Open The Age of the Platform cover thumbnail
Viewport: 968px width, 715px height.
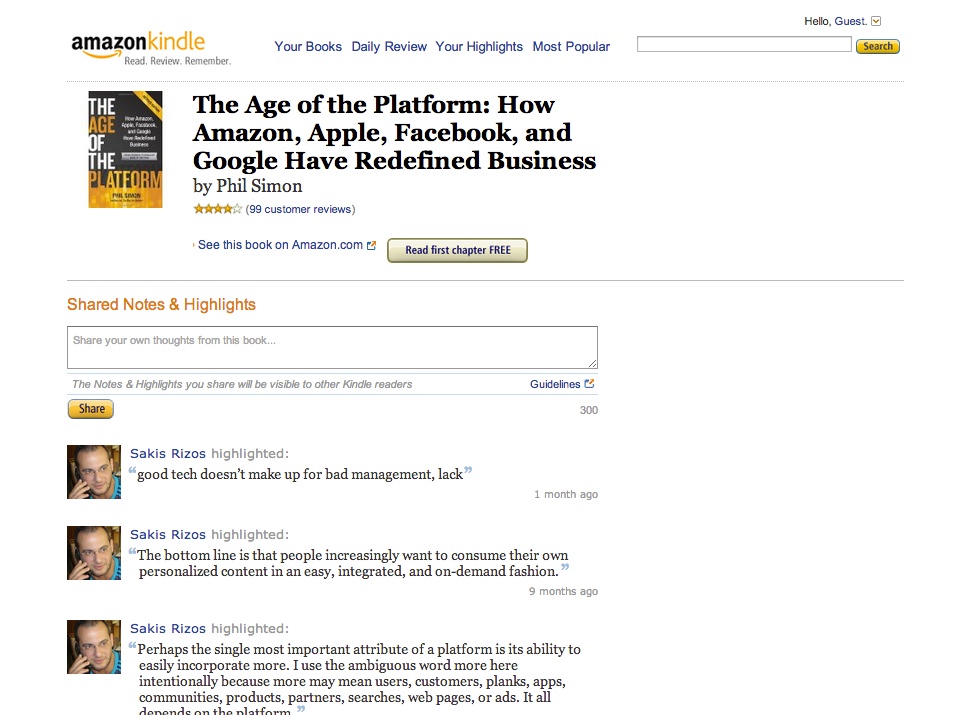click(x=125, y=149)
